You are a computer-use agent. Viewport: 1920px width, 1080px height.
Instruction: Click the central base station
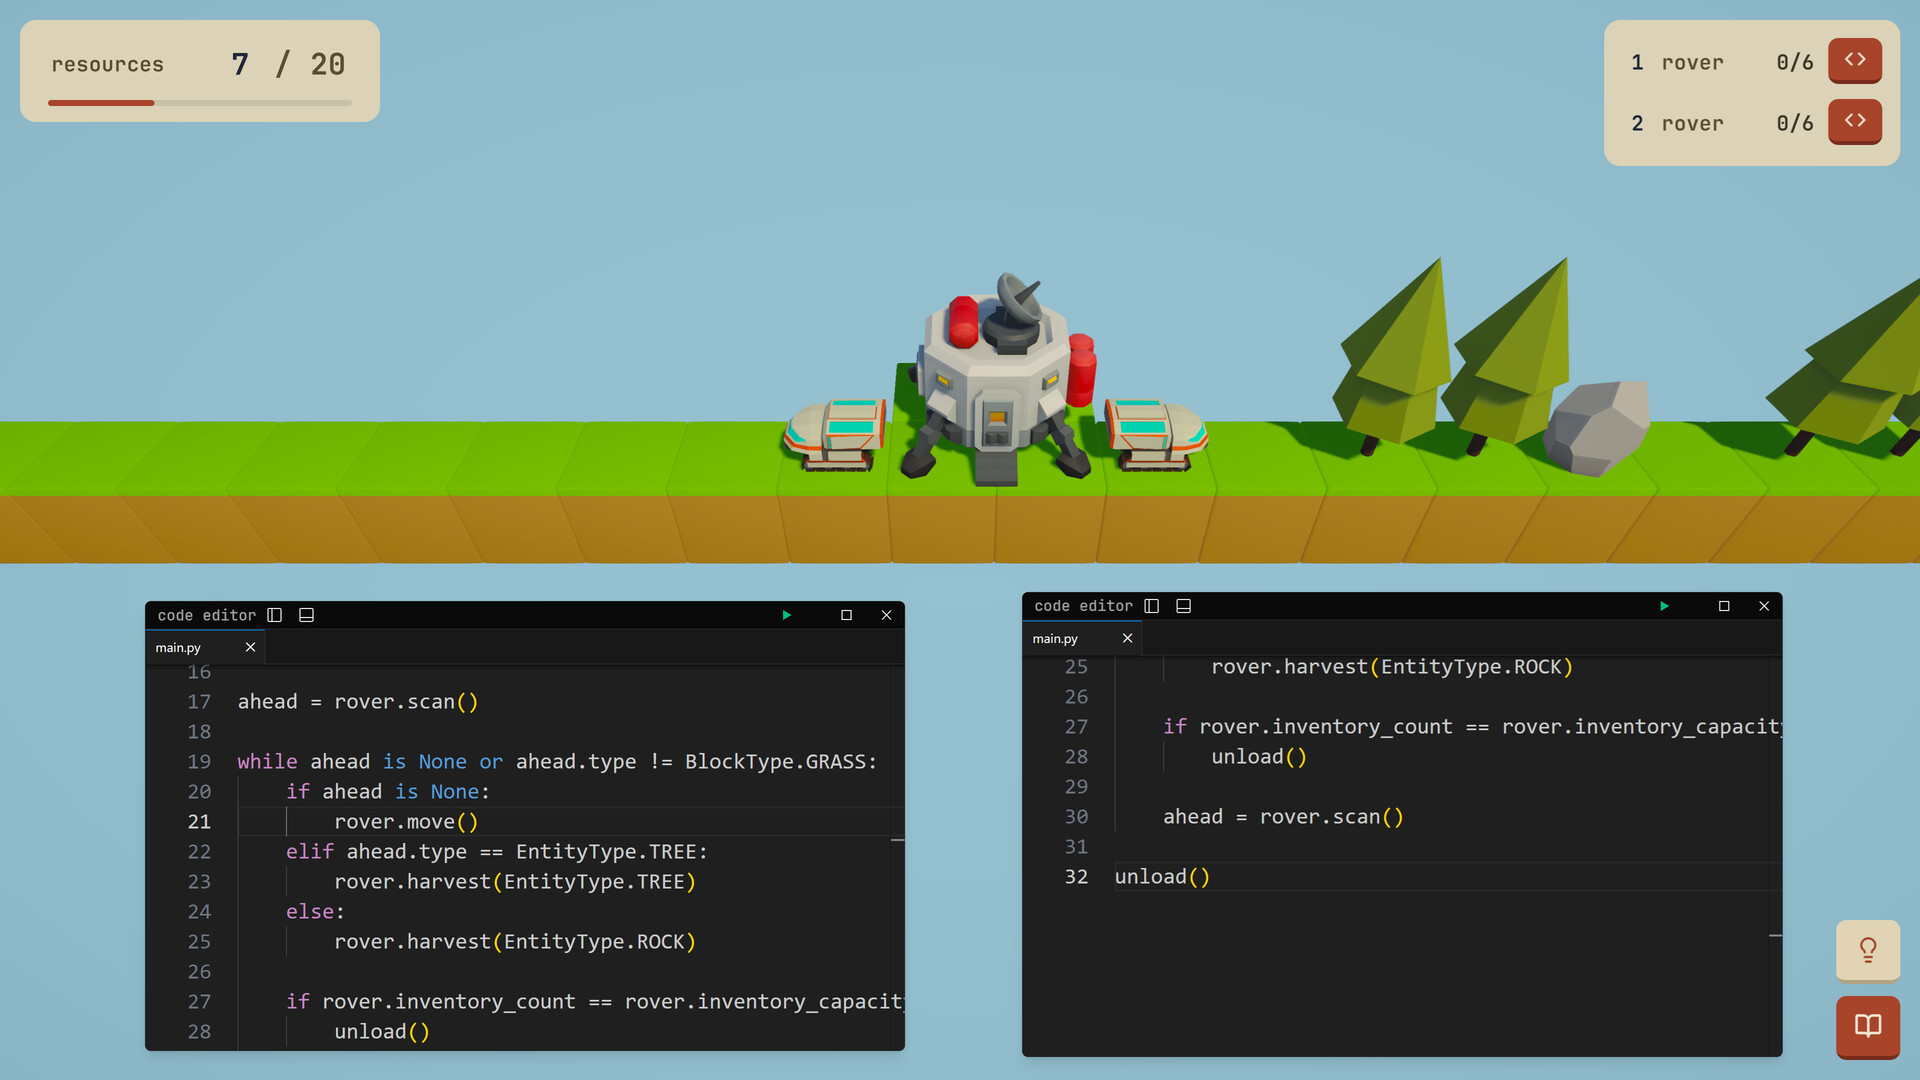(1000, 380)
